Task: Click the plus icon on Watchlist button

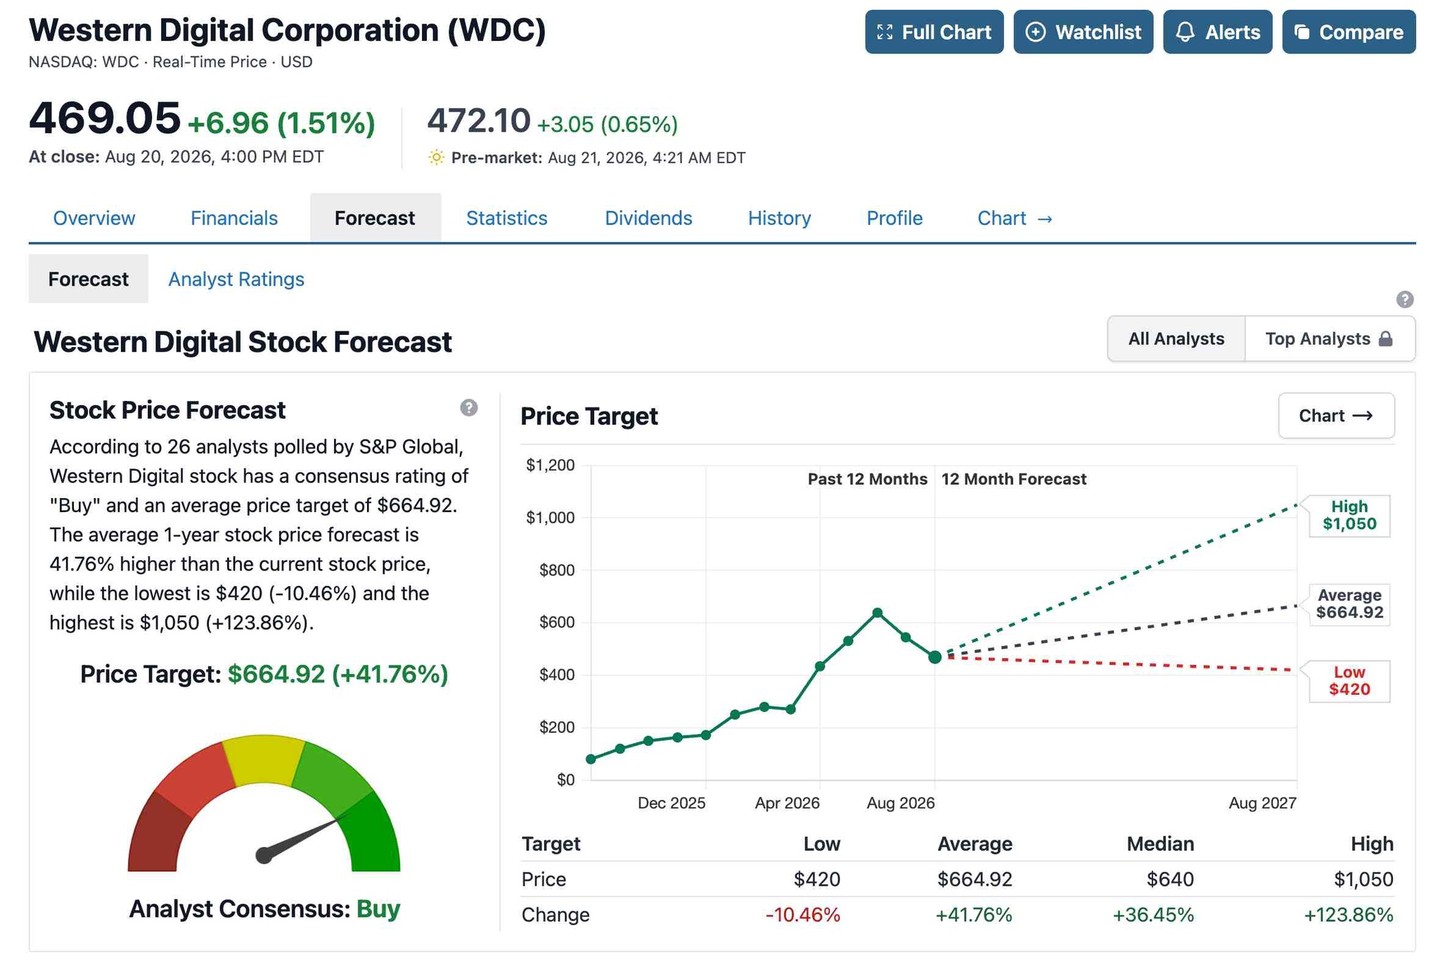Action: coord(1036,32)
